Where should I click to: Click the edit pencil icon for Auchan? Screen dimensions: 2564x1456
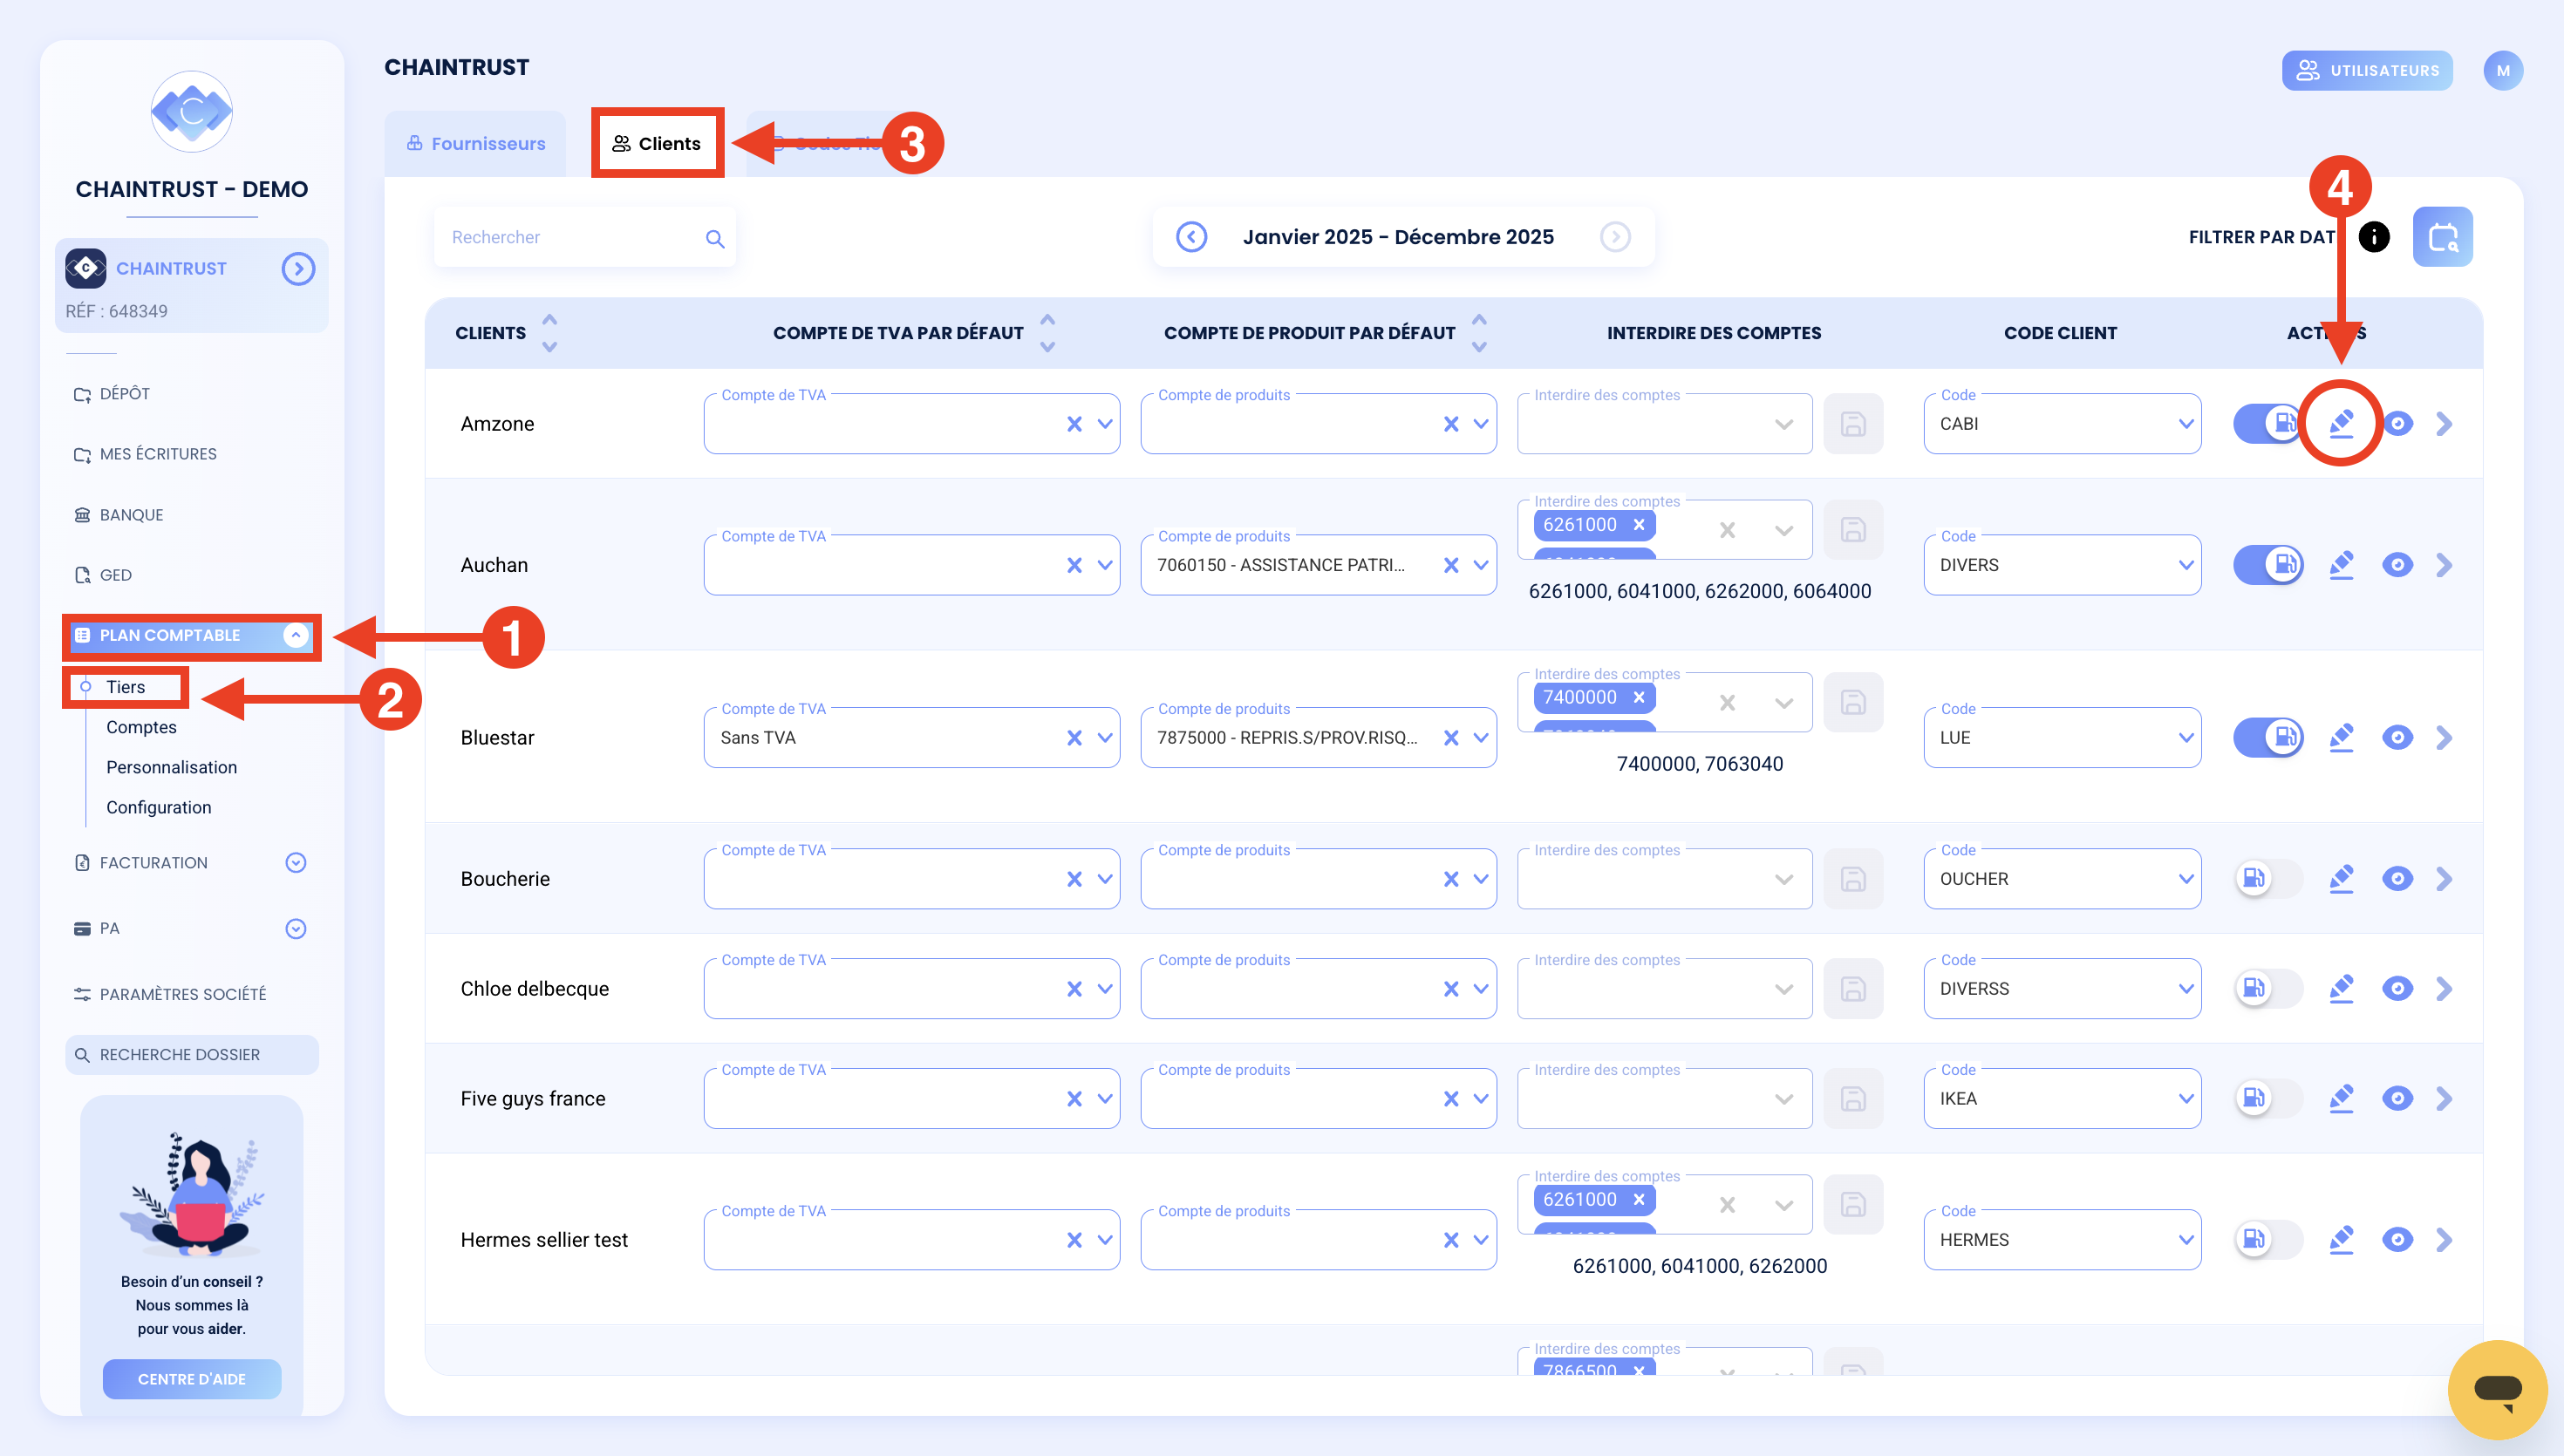click(2341, 565)
